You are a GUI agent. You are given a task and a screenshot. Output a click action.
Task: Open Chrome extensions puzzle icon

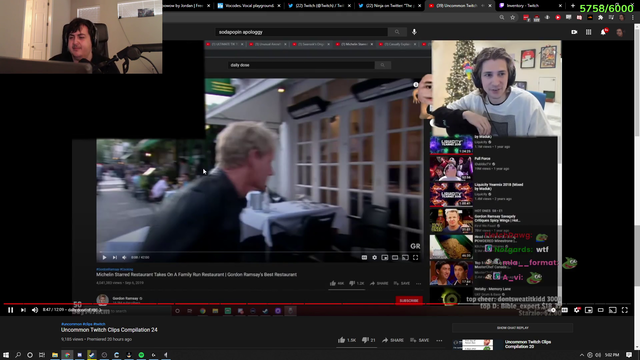click(x=600, y=18)
